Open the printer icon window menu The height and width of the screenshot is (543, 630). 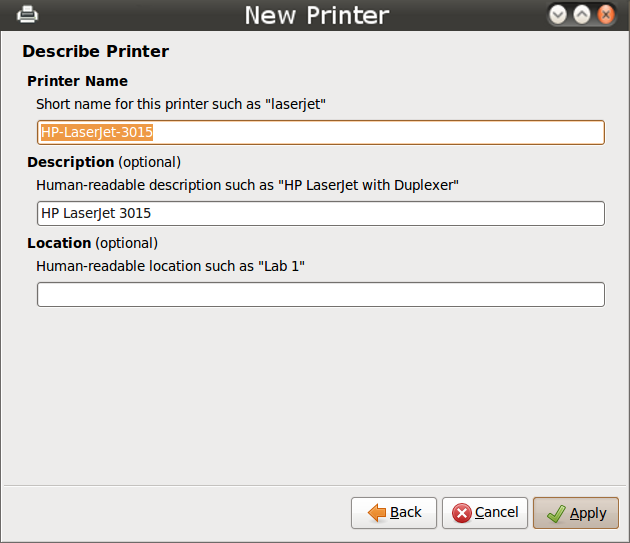pyautogui.click(x=27, y=15)
